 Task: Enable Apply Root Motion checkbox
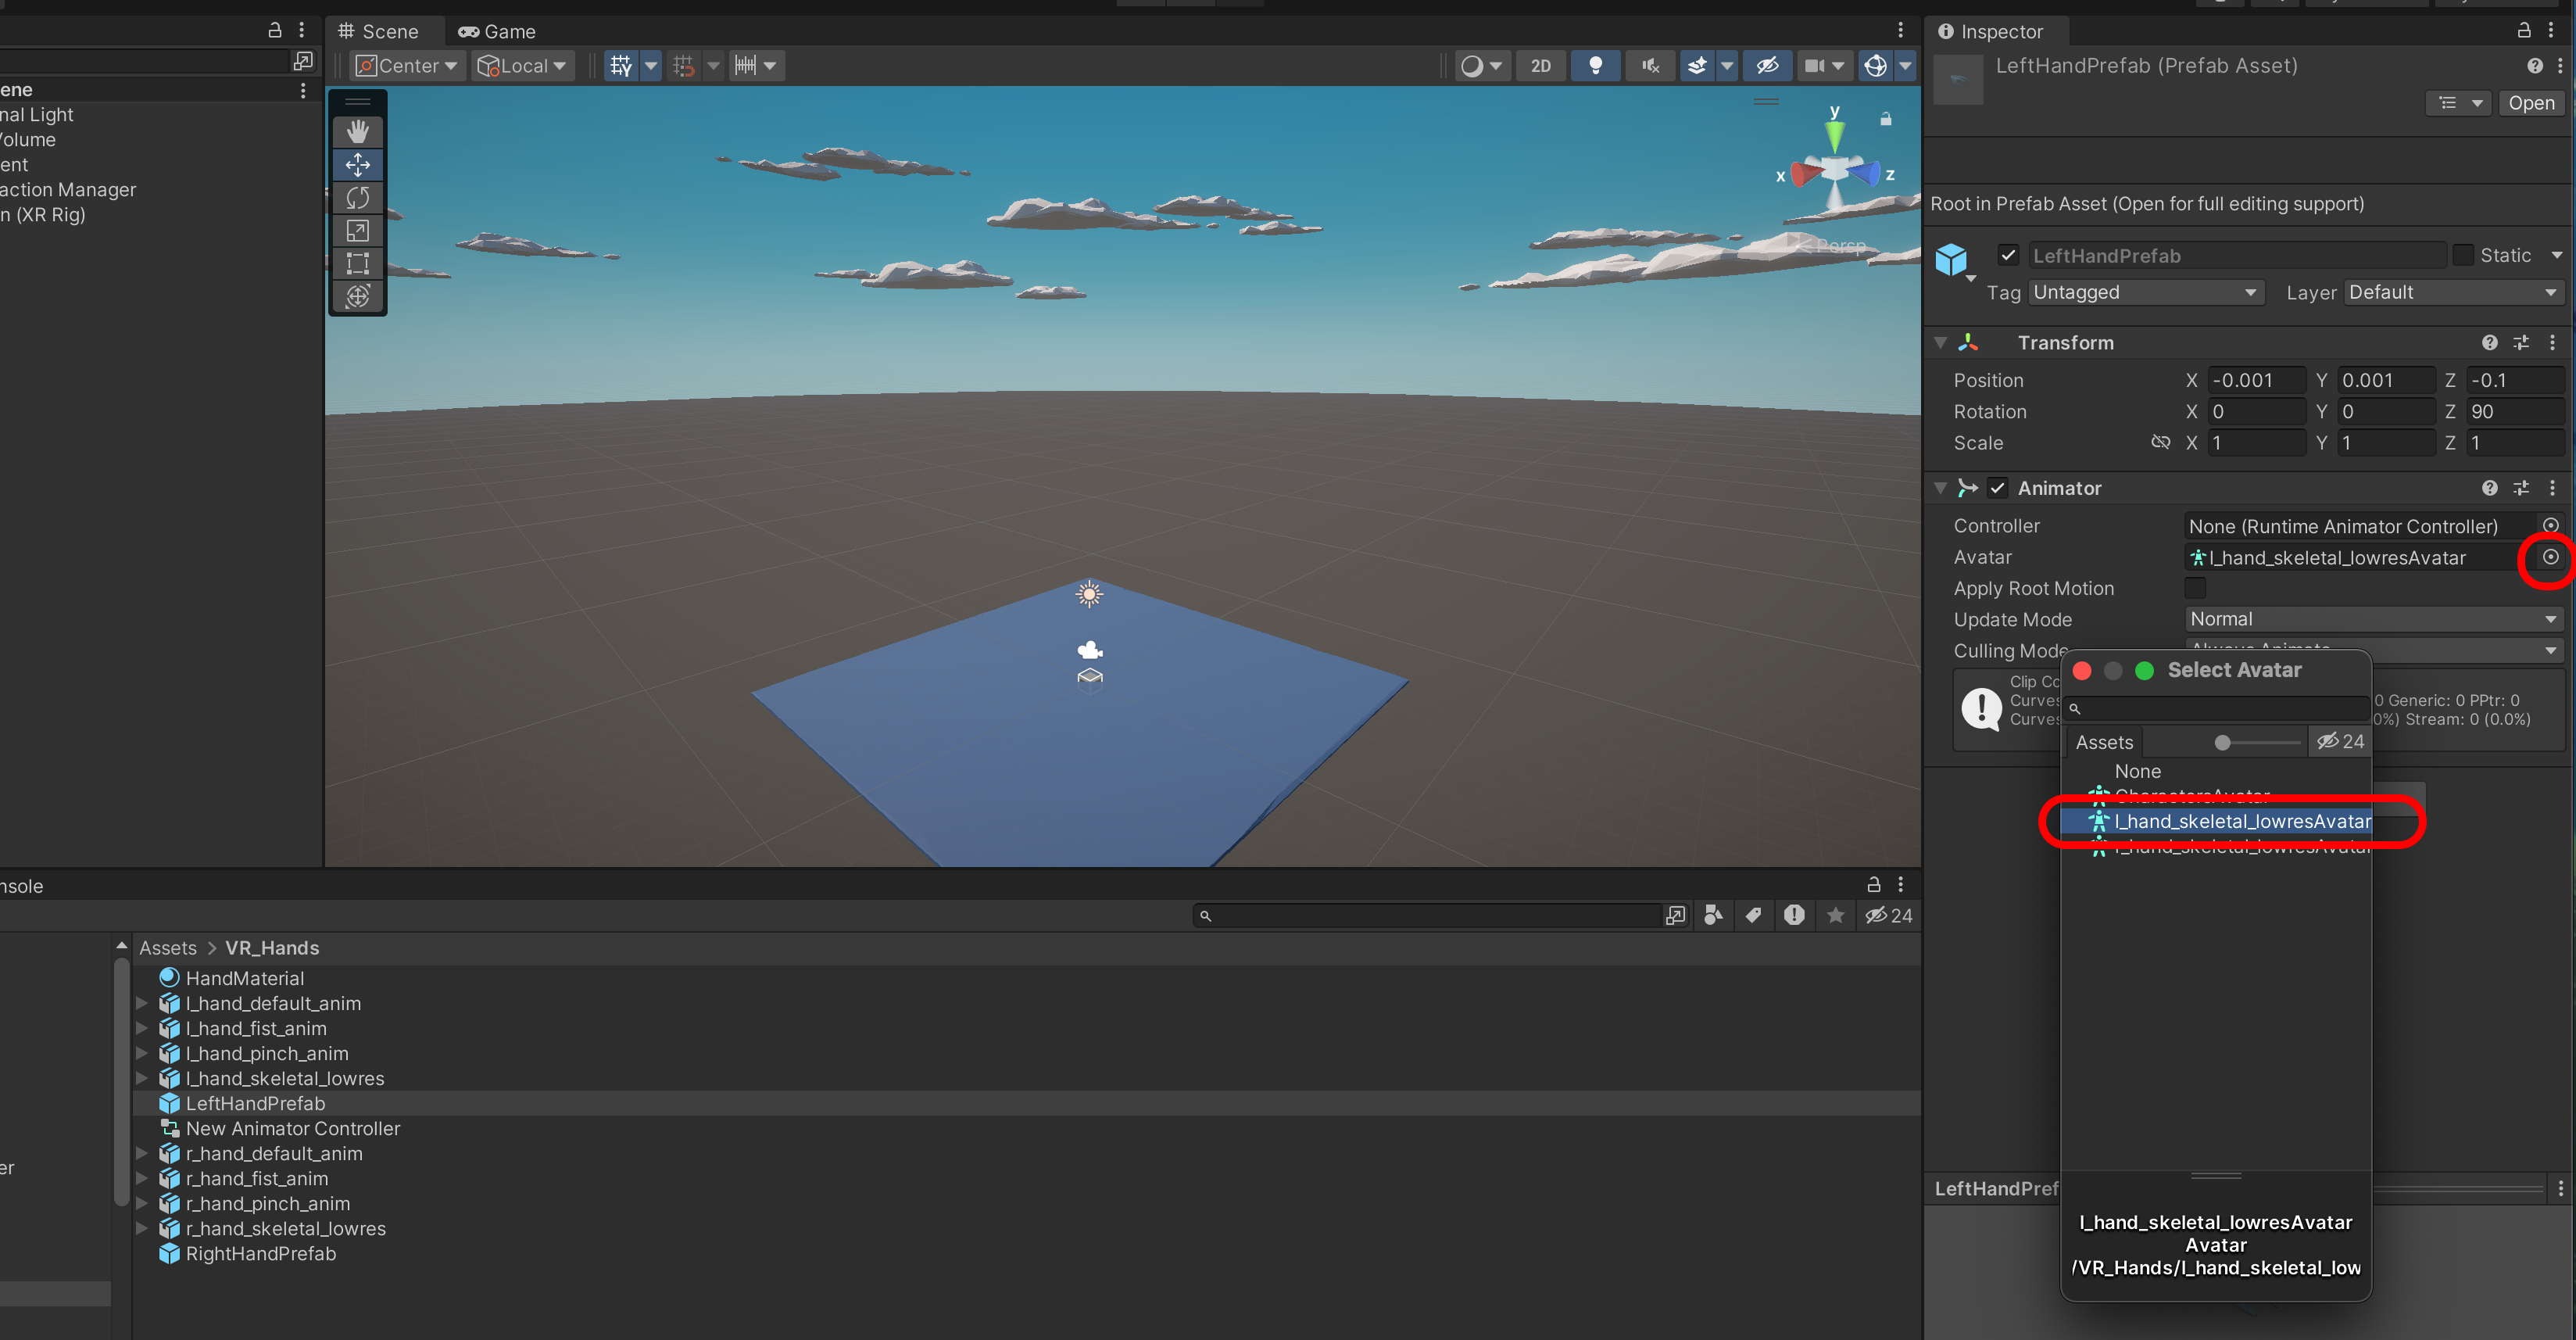coord(2195,588)
